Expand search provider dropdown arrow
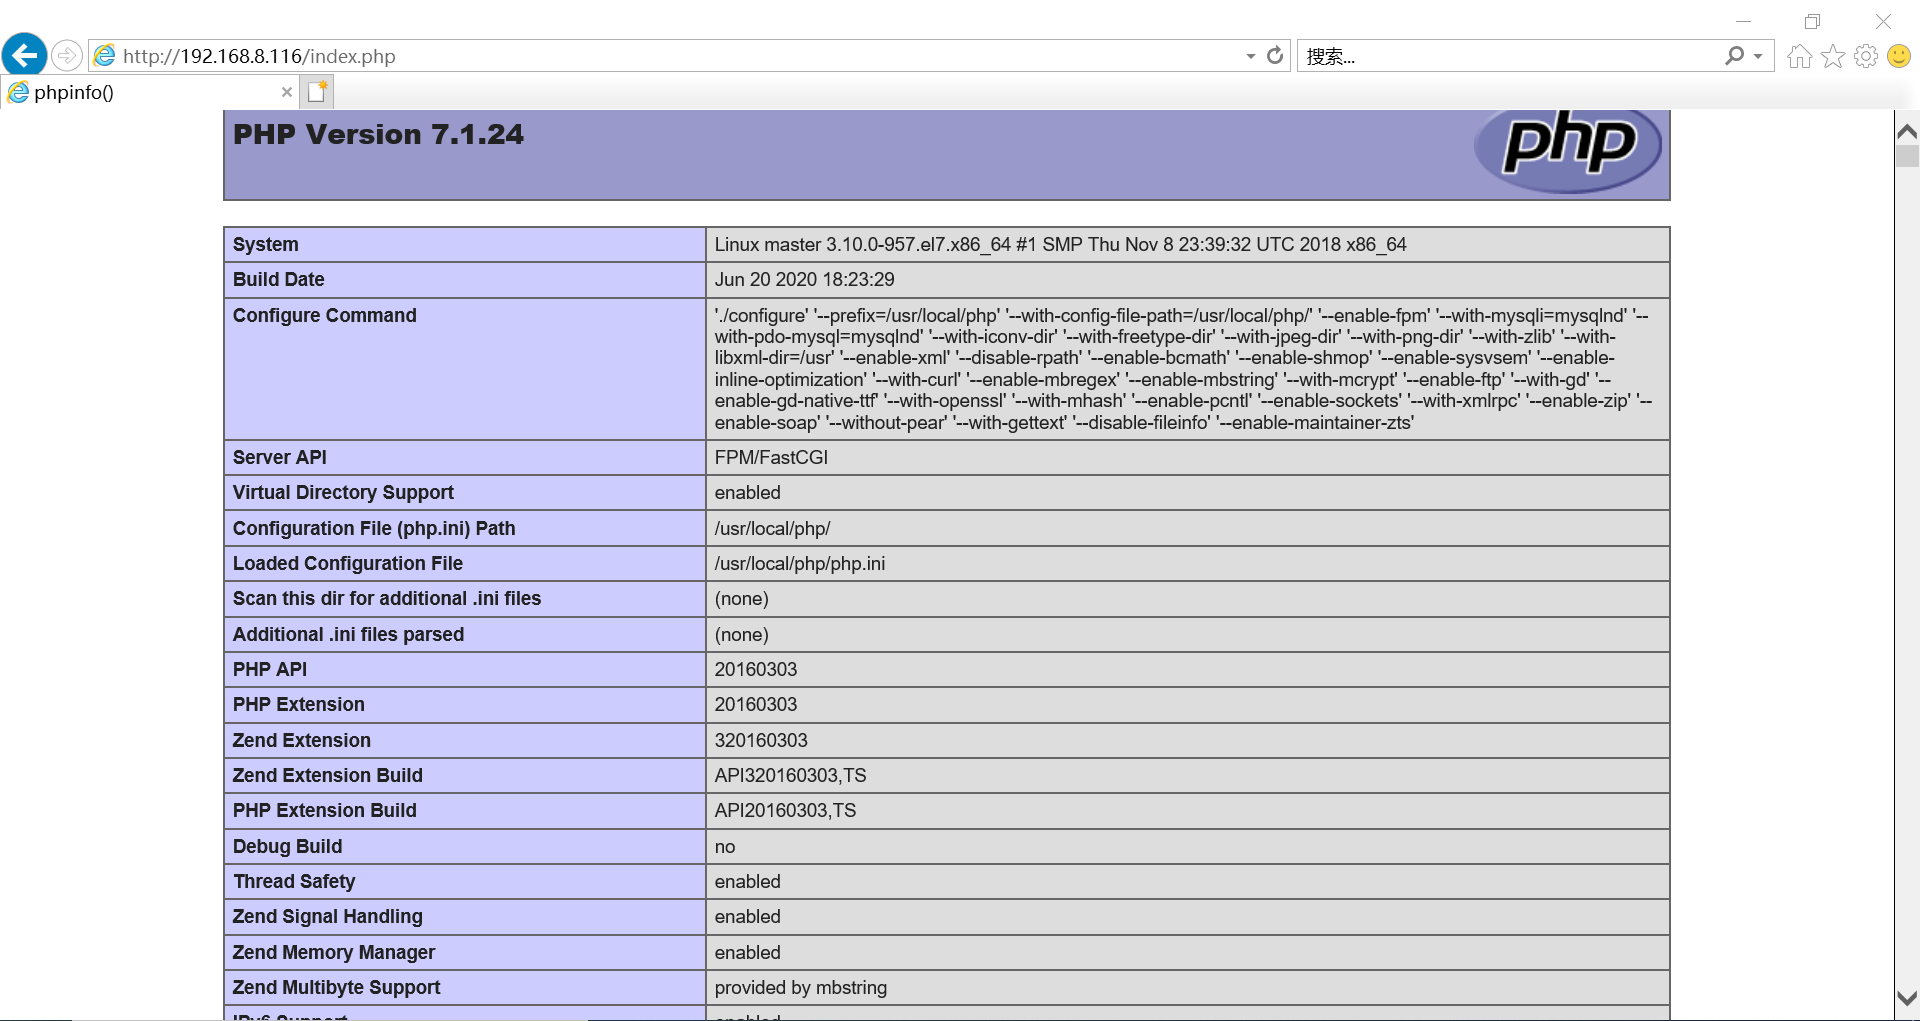The width and height of the screenshot is (1920, 1021). click(x=1758, y=57)
